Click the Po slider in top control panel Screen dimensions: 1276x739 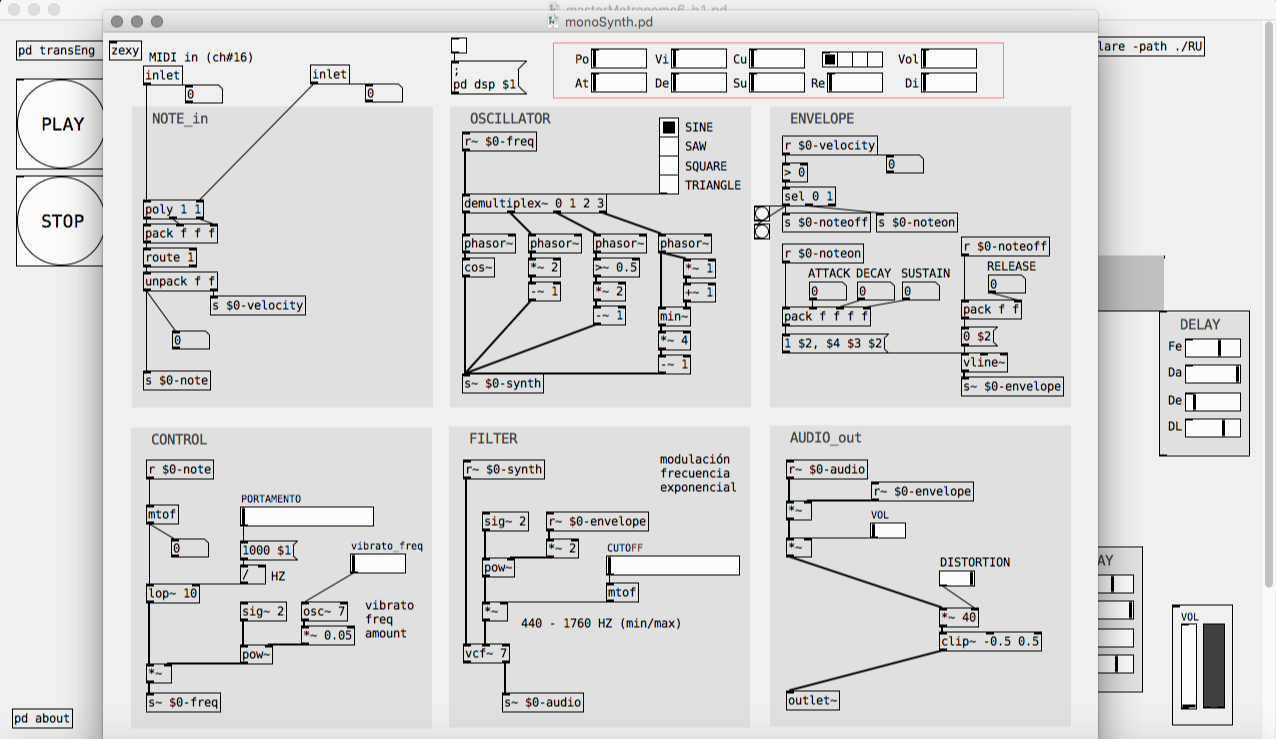pos(619,59)
